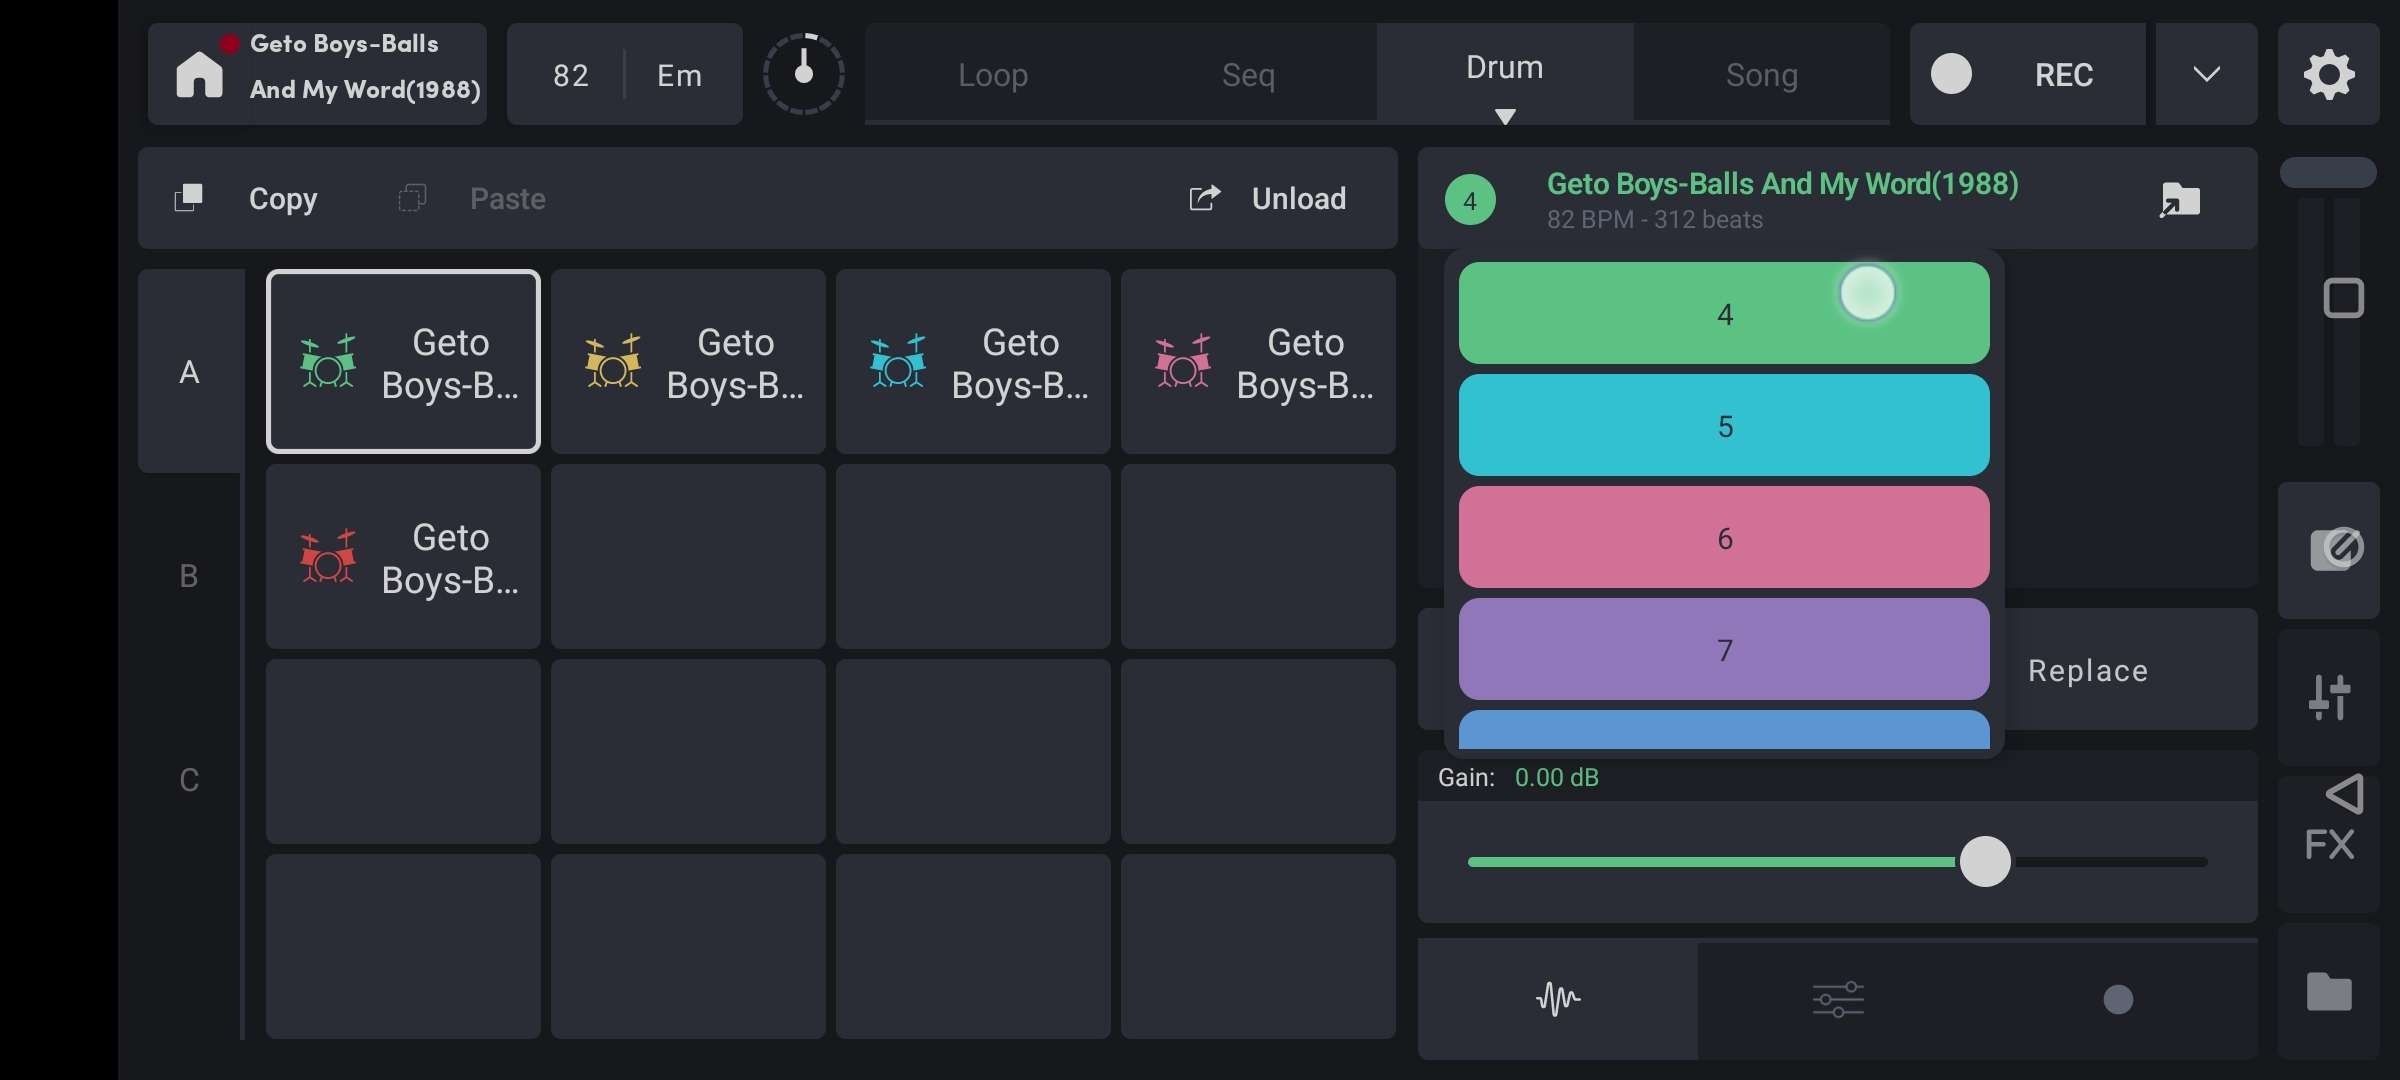2400x1080 pixels.
Task: Open the tempo 82 selector
Action: pyautogui.click(x=570, y=75)
